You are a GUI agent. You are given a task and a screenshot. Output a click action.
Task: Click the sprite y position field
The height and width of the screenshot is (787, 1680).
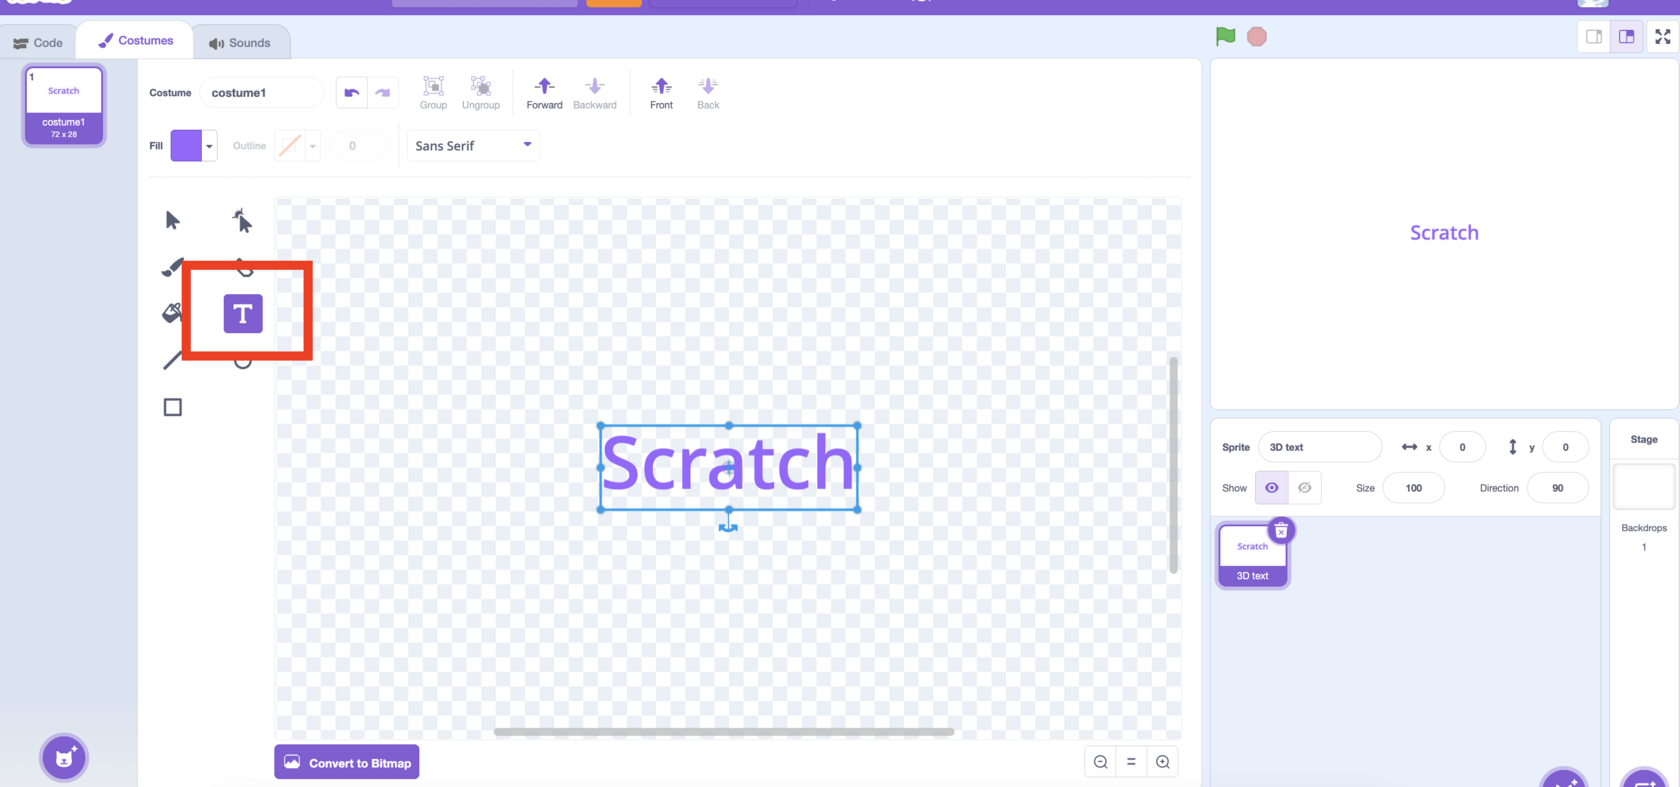[x=1565, y=447]
